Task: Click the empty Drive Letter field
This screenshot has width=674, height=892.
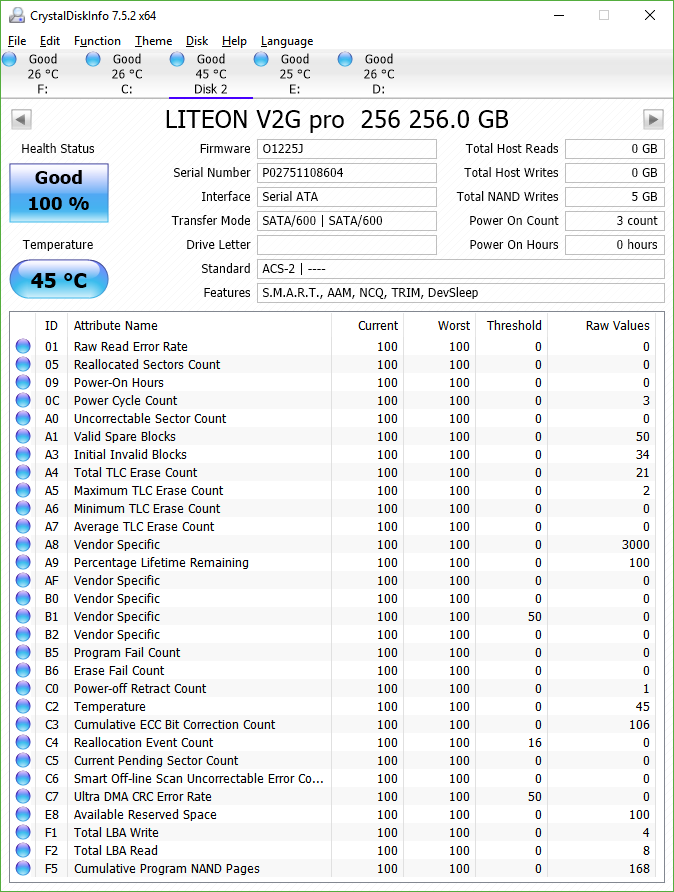Action: 347,245
